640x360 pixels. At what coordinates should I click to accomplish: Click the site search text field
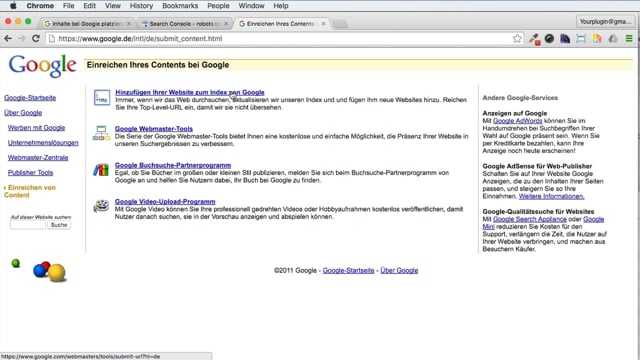pos(28,225)
